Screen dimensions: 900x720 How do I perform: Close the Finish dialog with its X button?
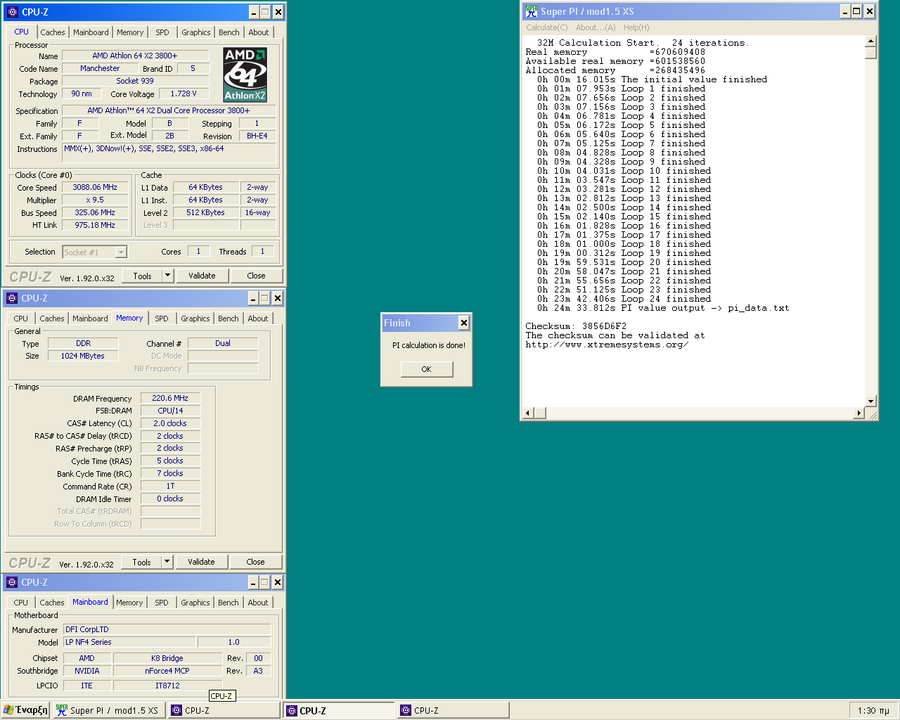(x=464, y=323)
